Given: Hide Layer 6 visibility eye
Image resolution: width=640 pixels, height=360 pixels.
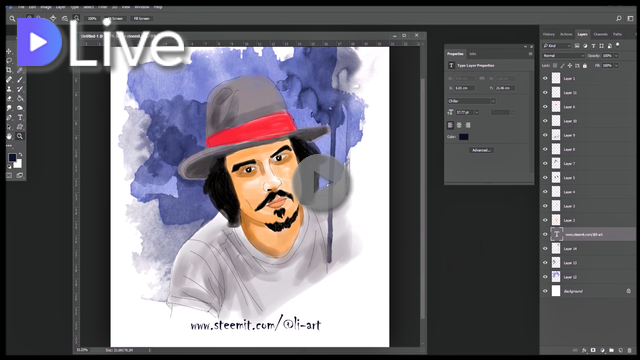Looking at the screenshot, I should (x=545, y=107).
